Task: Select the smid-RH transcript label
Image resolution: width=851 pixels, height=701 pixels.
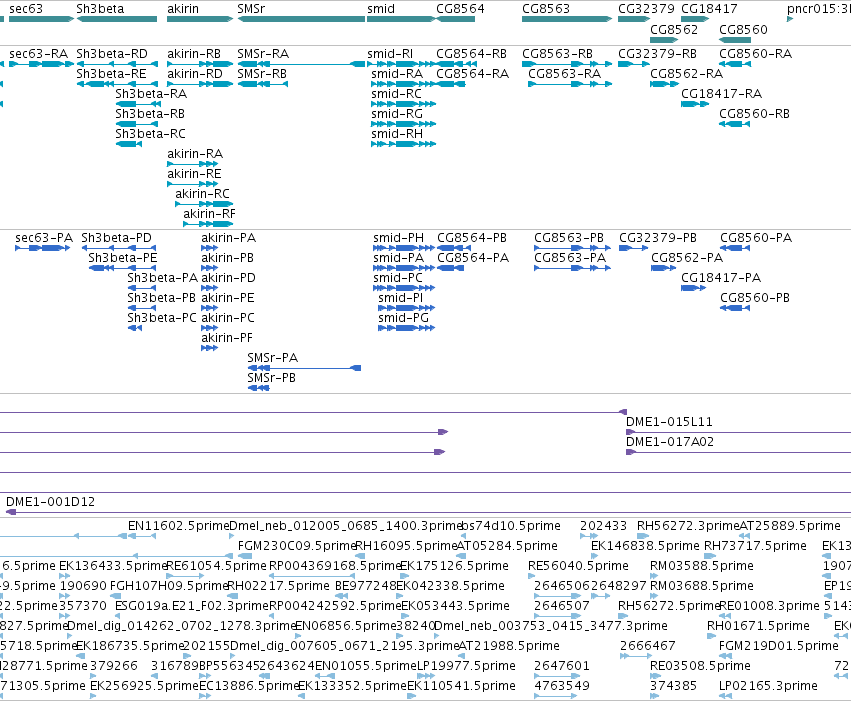Action: pyautogui.click(x=397, y=135)
